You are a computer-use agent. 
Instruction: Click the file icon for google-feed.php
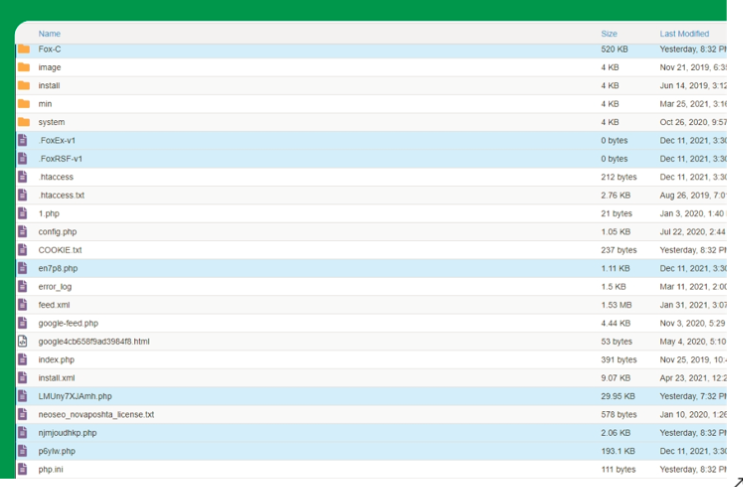[x=22, y=323]
